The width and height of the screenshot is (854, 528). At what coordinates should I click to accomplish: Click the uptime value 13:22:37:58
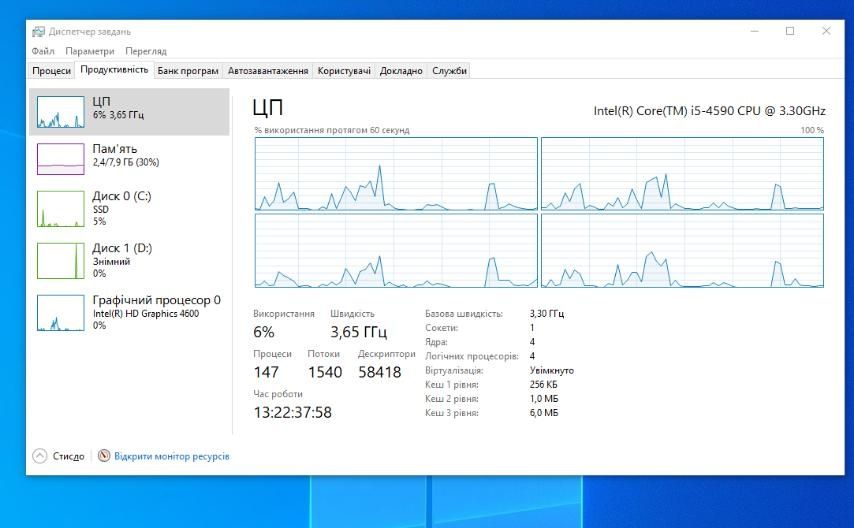pyautogui.click(x=292, y=412)
